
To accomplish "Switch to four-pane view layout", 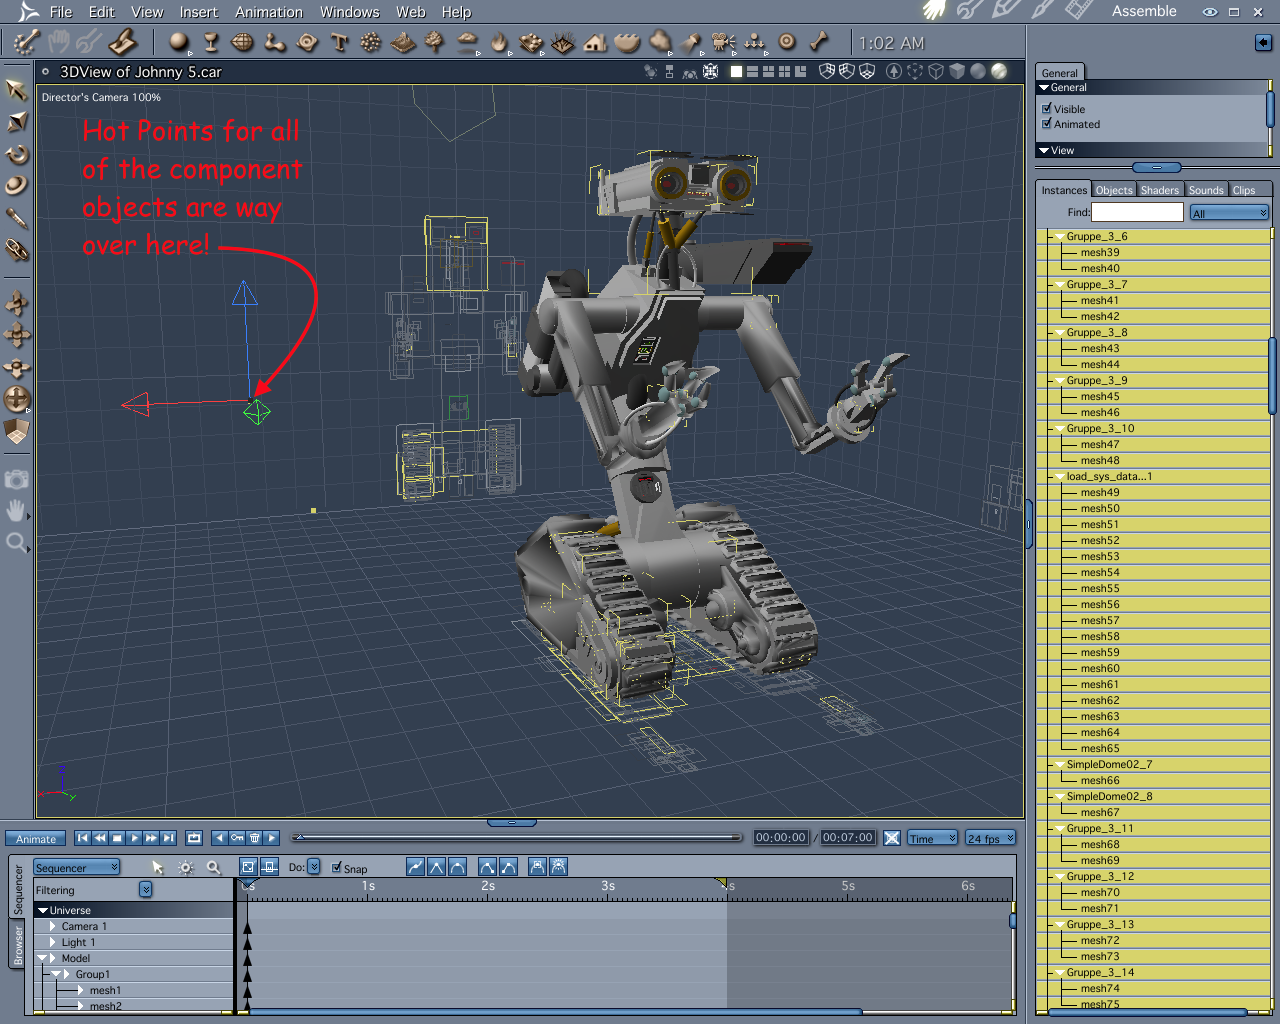I will pyautogui.click(x=785, y=72).
